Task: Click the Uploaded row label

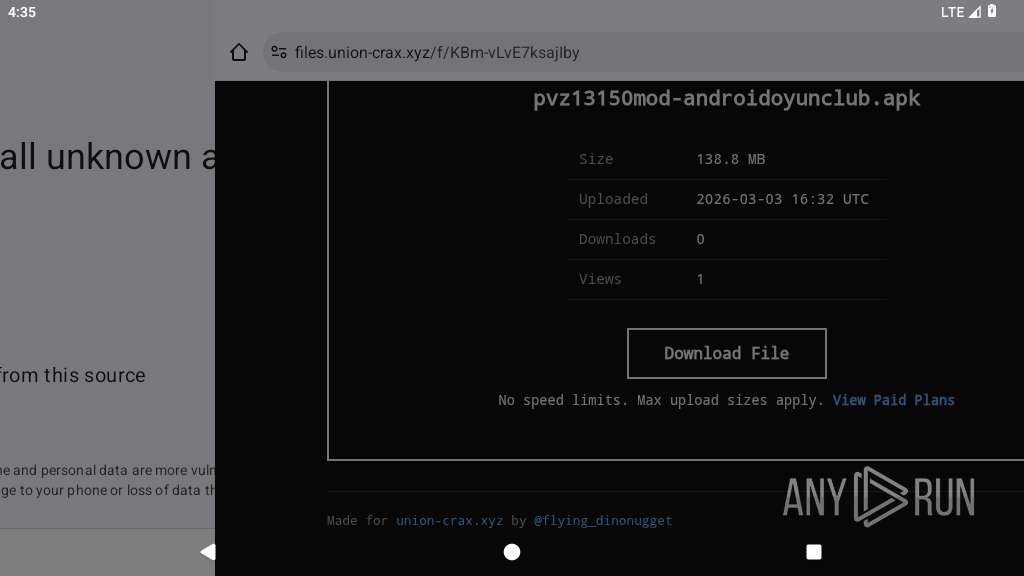Action: coord(613,199)
